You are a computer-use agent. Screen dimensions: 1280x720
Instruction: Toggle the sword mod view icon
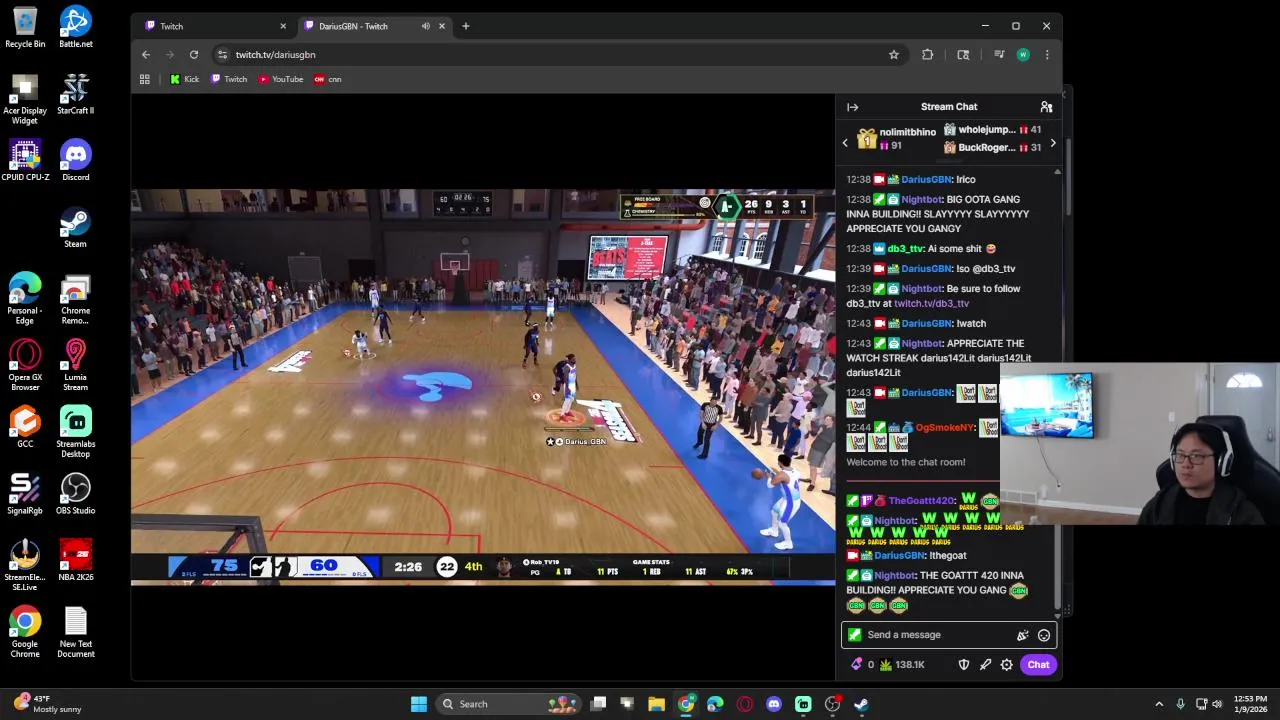click(985, 665)
